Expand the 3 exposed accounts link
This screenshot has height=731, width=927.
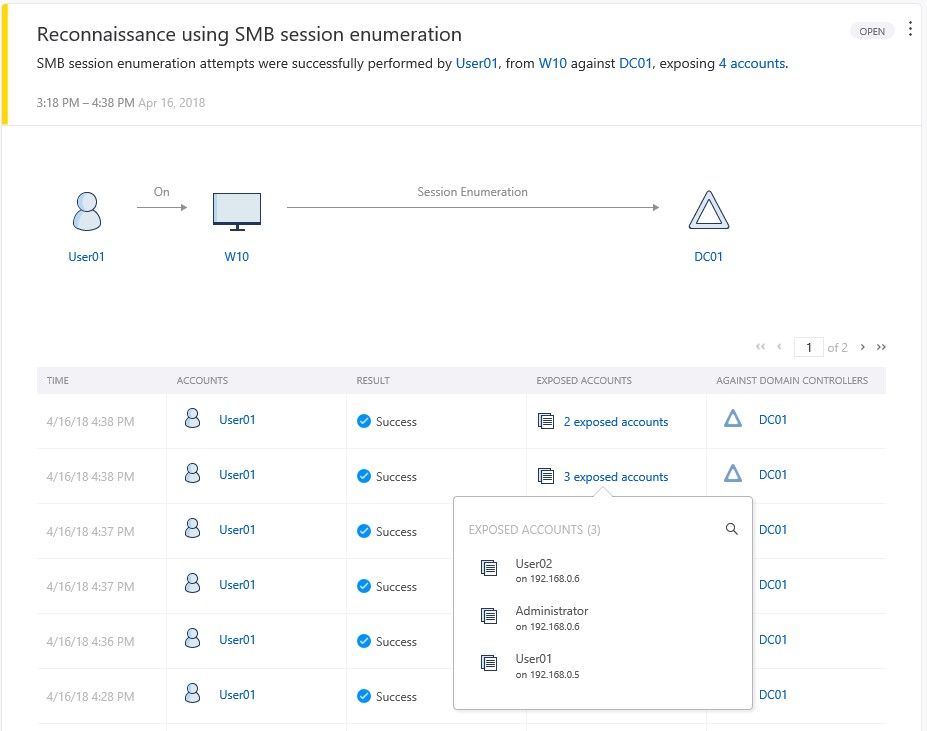(615, 477)
